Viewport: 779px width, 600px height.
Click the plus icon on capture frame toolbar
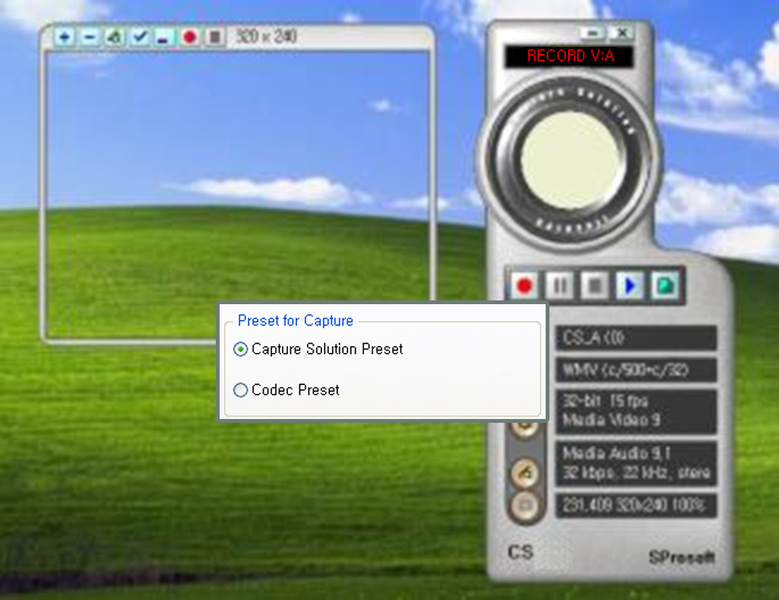(x=65, y=37)
